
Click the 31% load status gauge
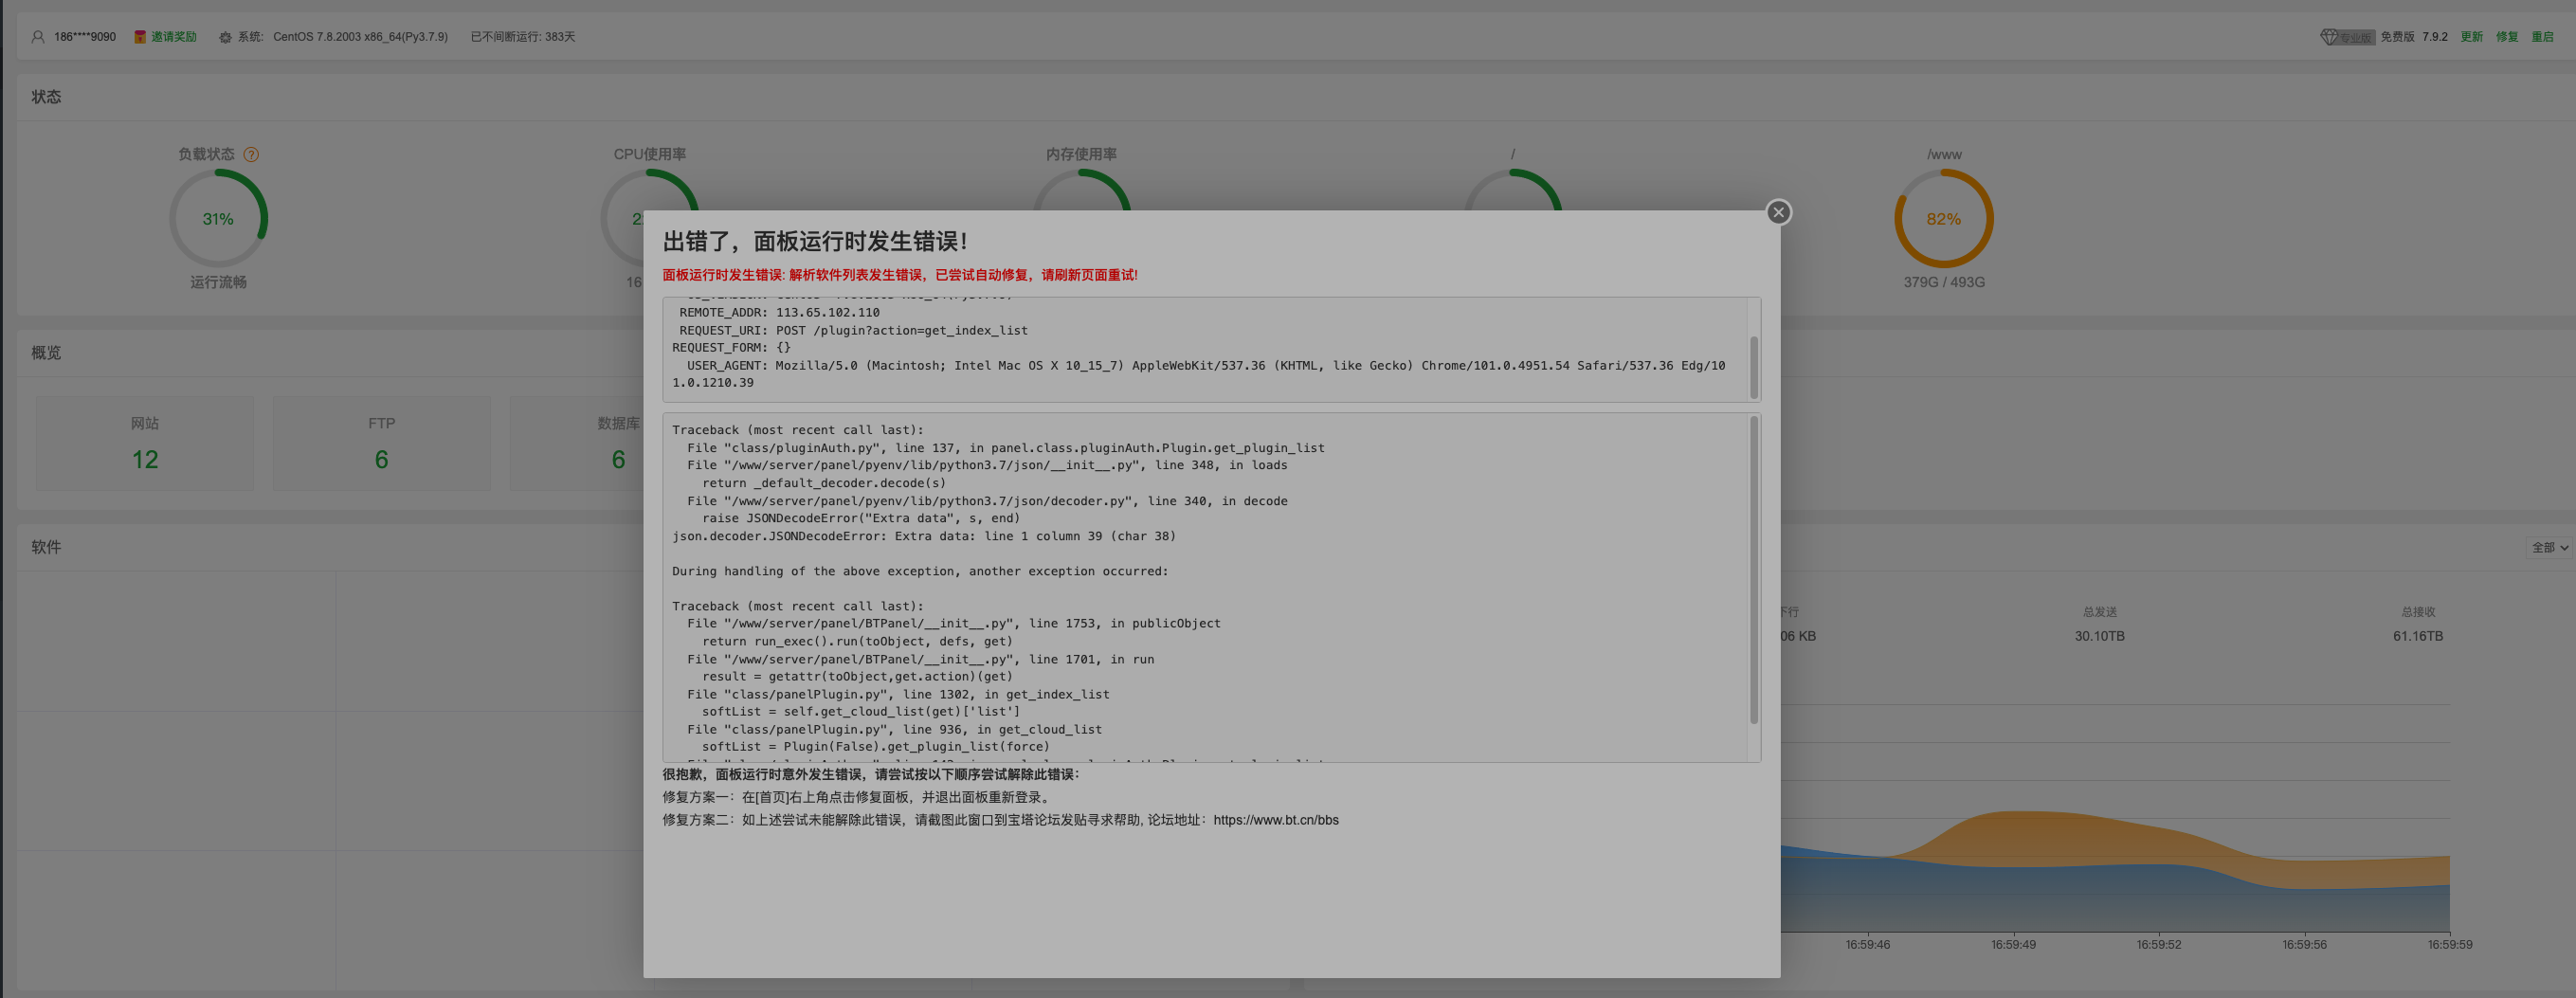point(218,218)
